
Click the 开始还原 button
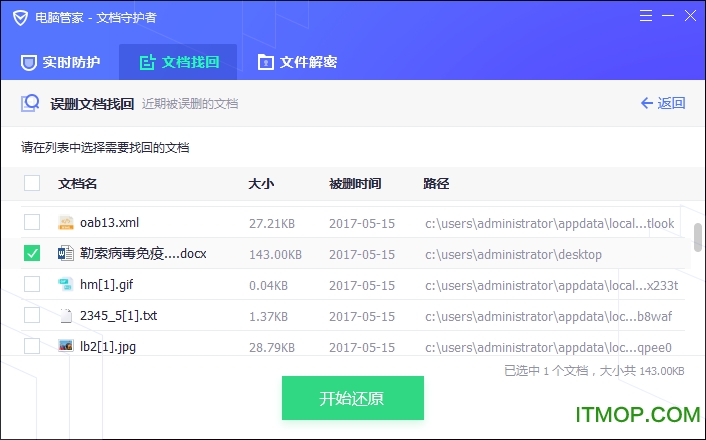[353, 398]
